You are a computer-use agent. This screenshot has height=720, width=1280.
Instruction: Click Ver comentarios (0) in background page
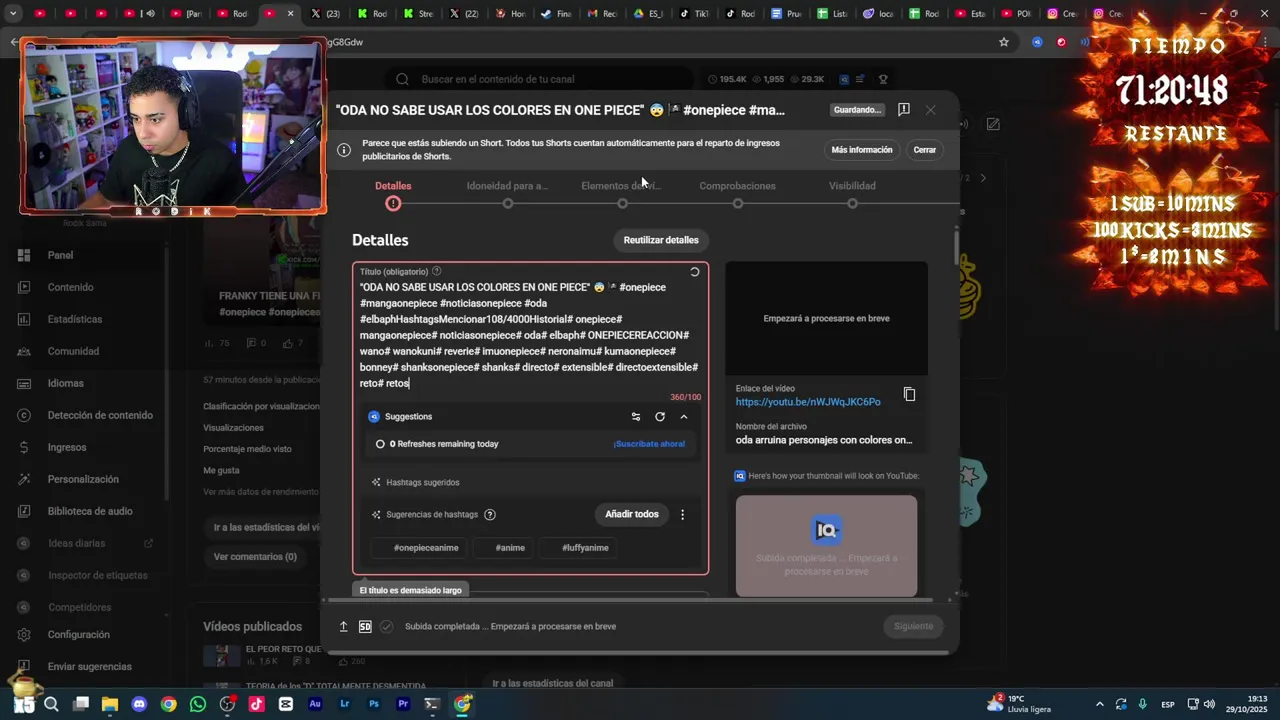[x=255, y=557]
